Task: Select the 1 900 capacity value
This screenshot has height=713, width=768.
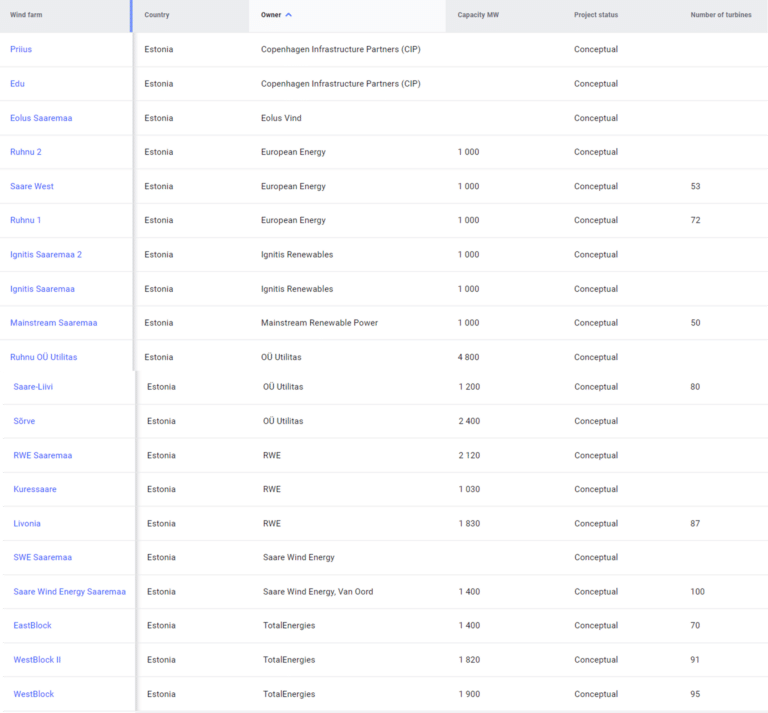Action: (x=469, y=694)
